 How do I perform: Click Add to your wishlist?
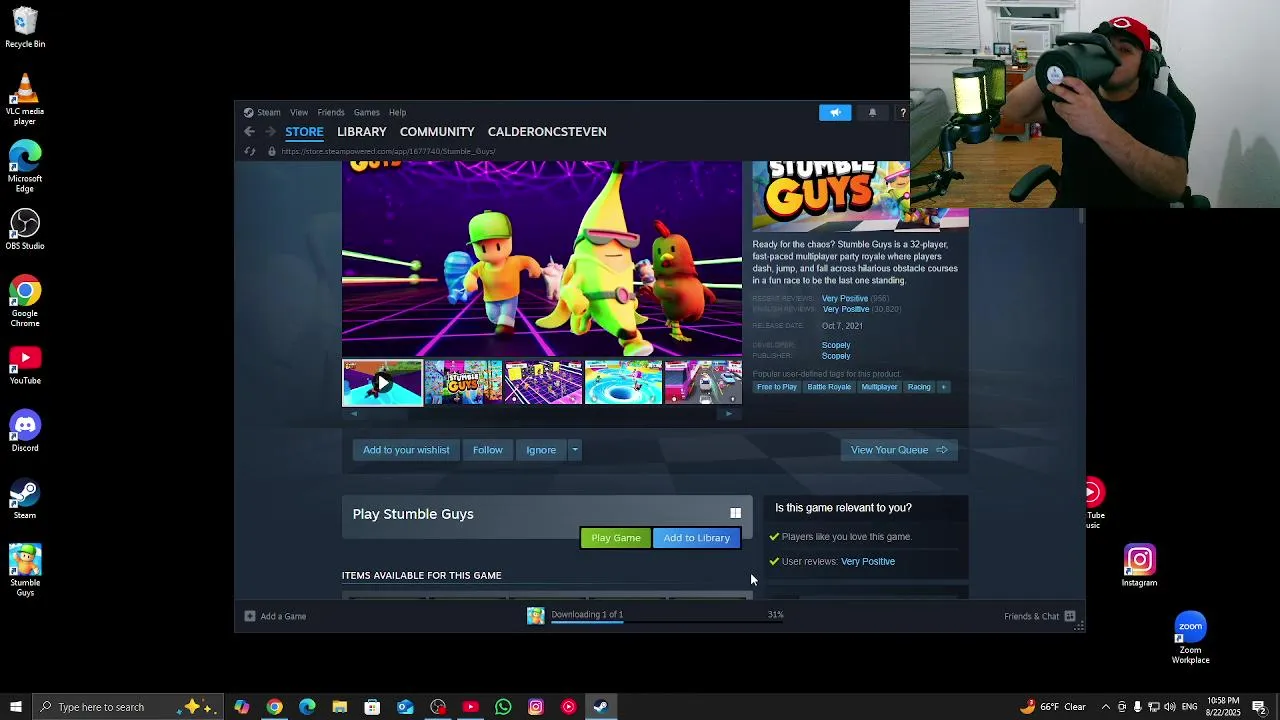[x=406, y=450]
